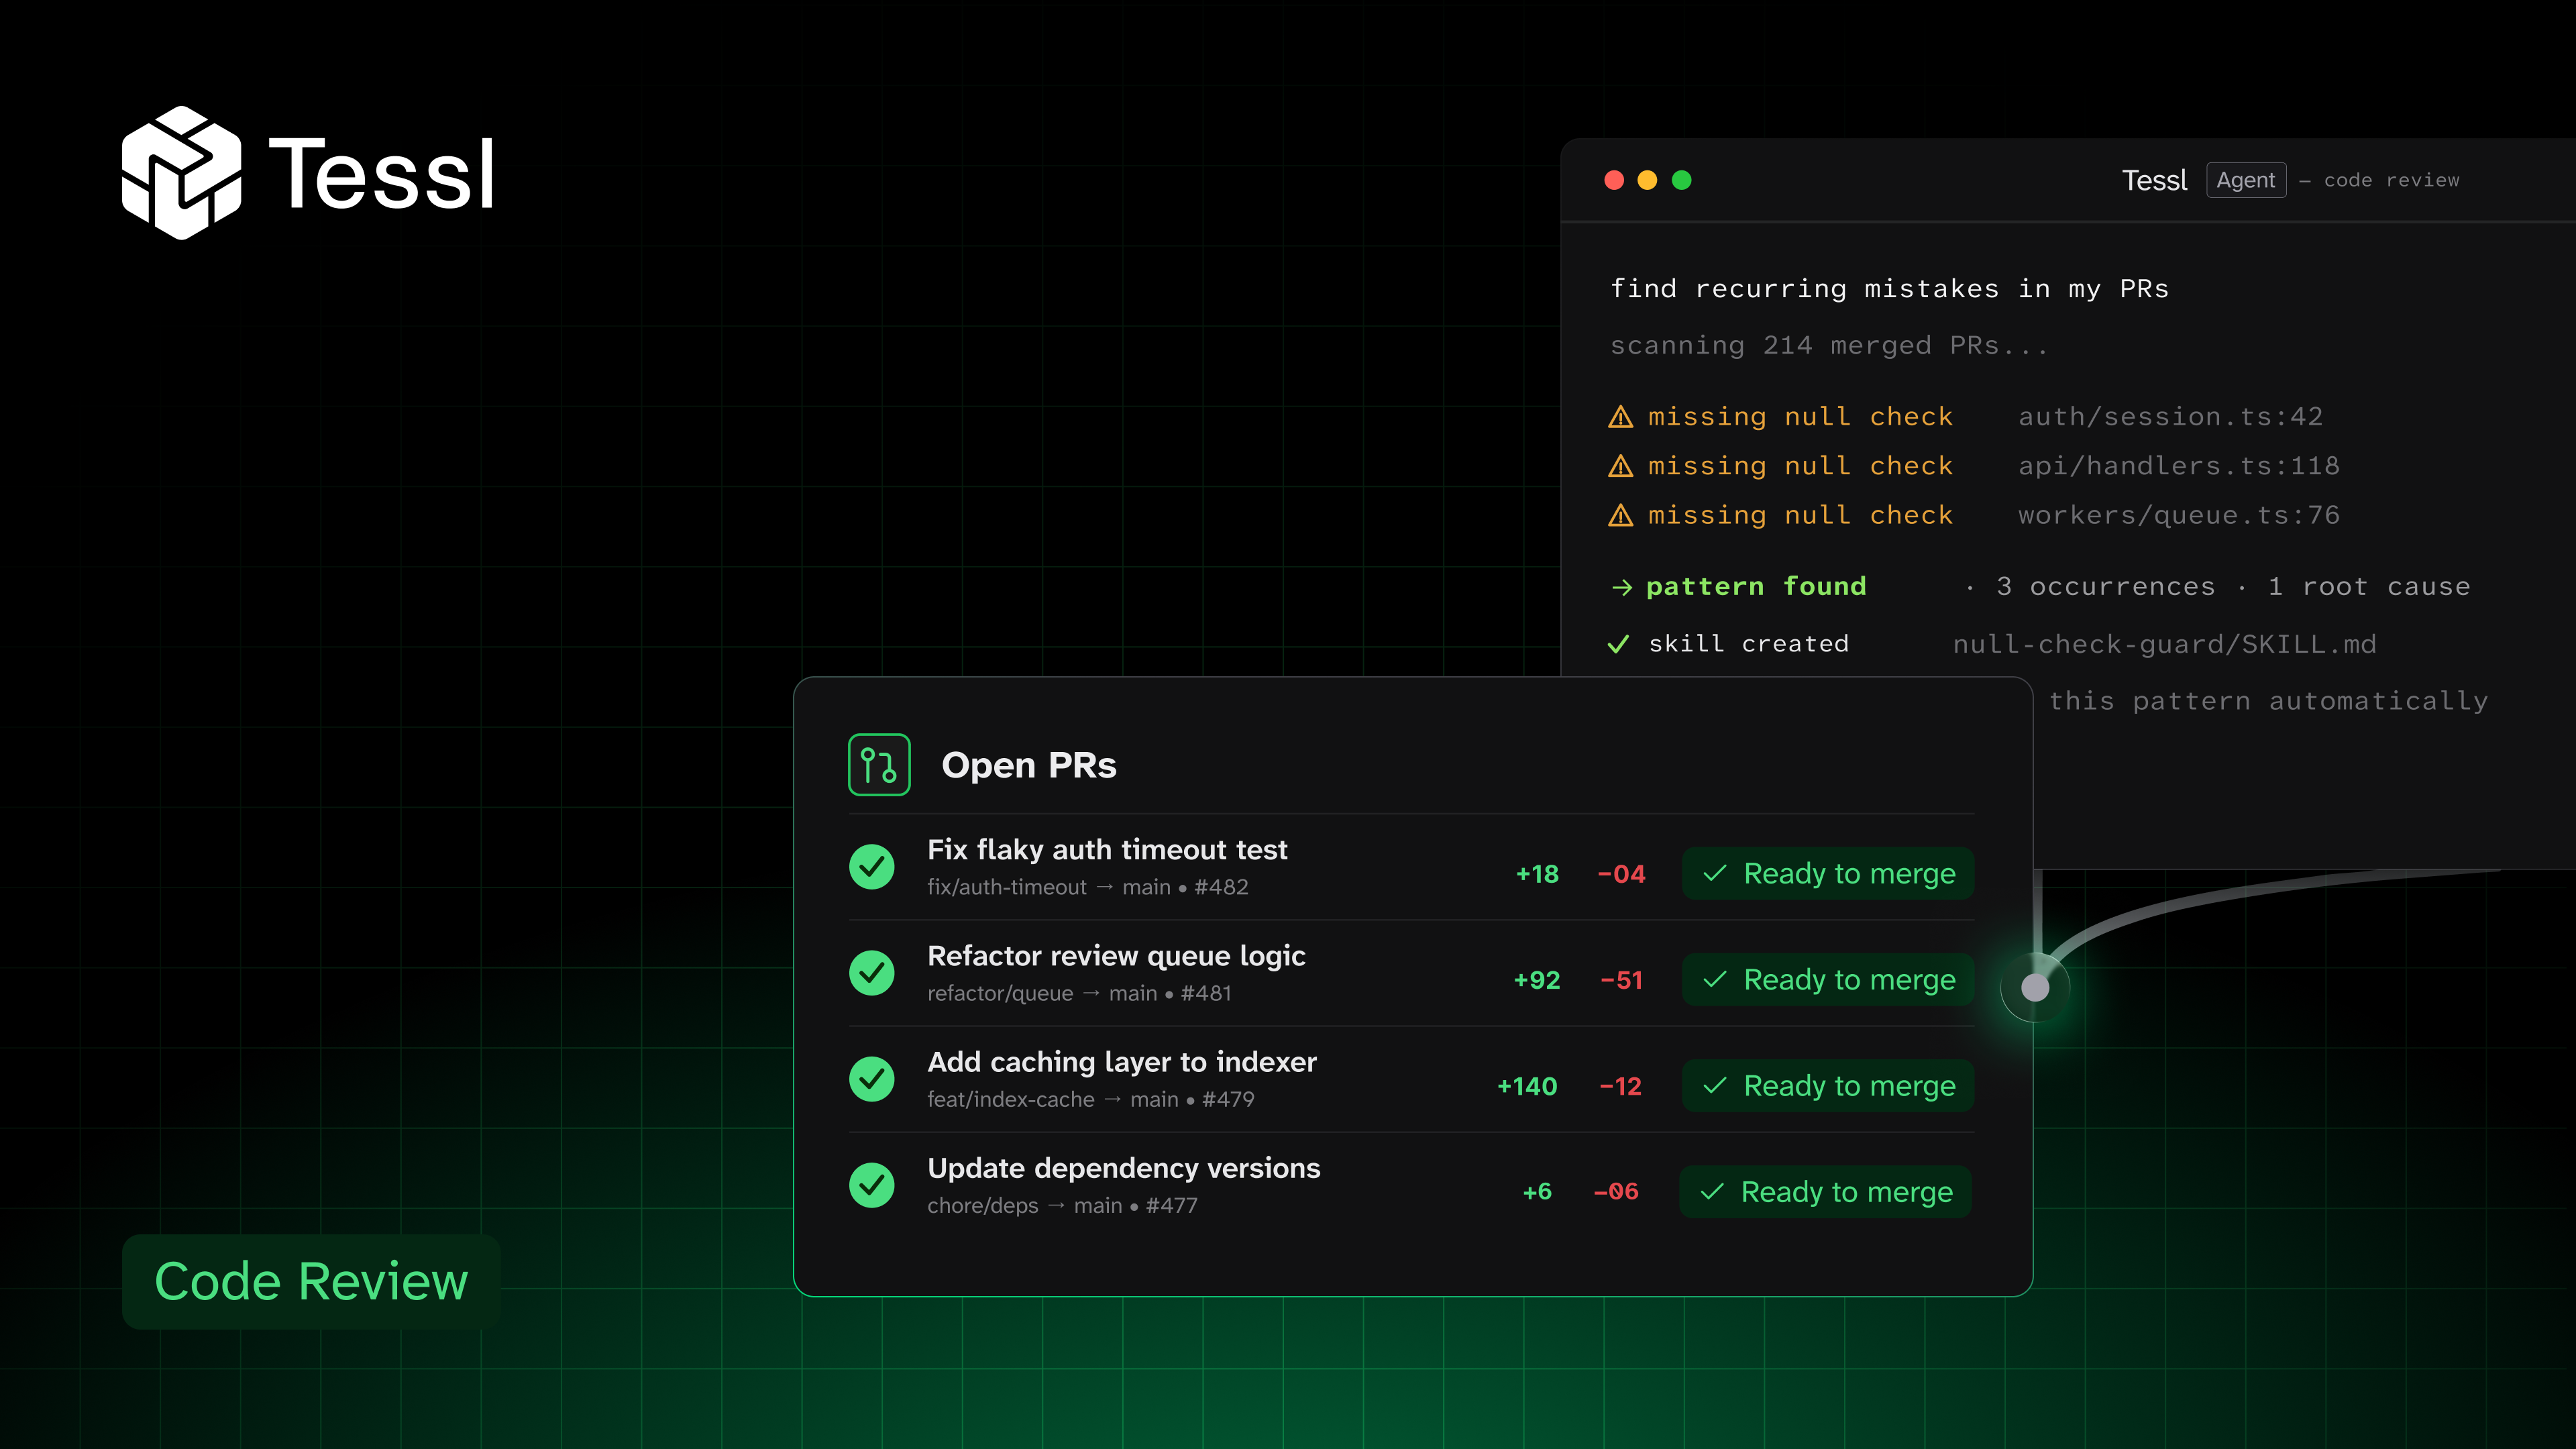Click the skill created text
The width and height of the screenshot is (2576, 1449).
tap(1749, 644)
